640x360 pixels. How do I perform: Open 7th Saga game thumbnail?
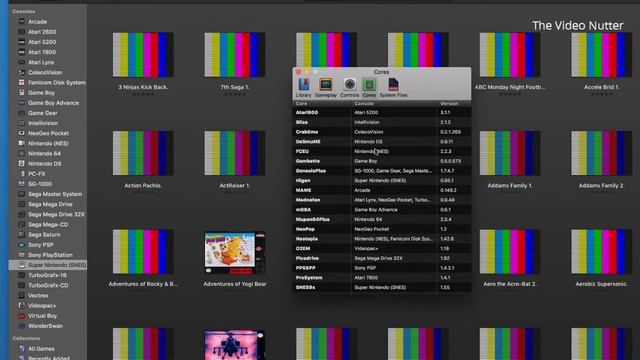[235, 55]
